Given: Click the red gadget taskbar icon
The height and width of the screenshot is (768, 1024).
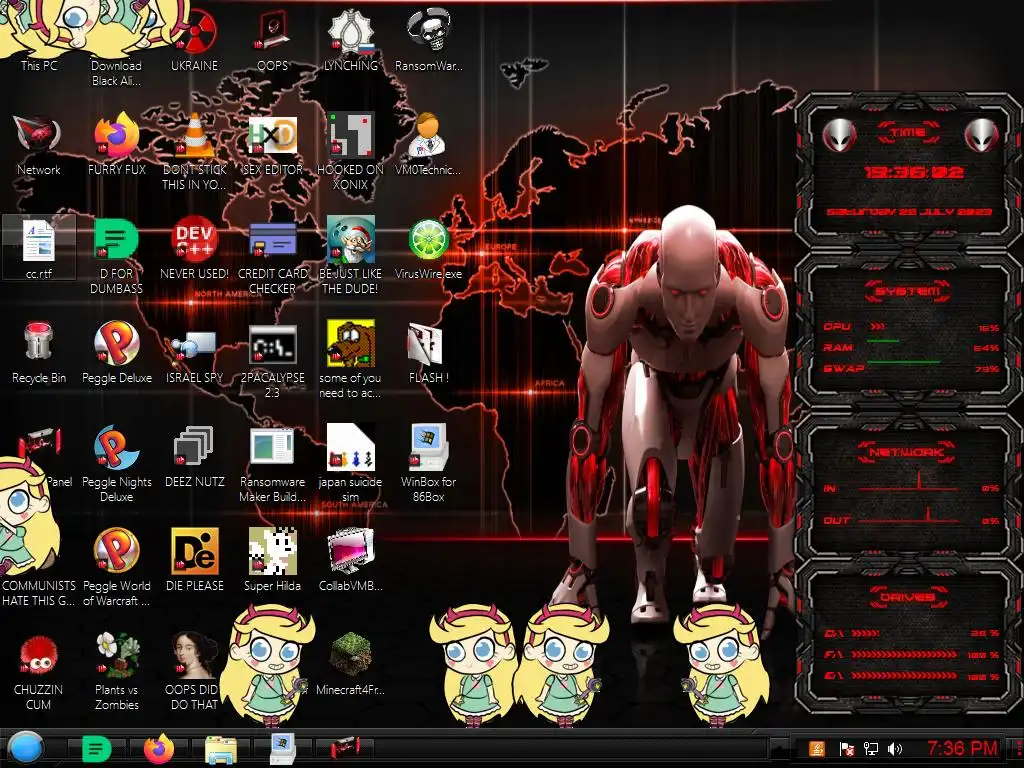Looking at the screenshot, I should [x=345, y=748].
